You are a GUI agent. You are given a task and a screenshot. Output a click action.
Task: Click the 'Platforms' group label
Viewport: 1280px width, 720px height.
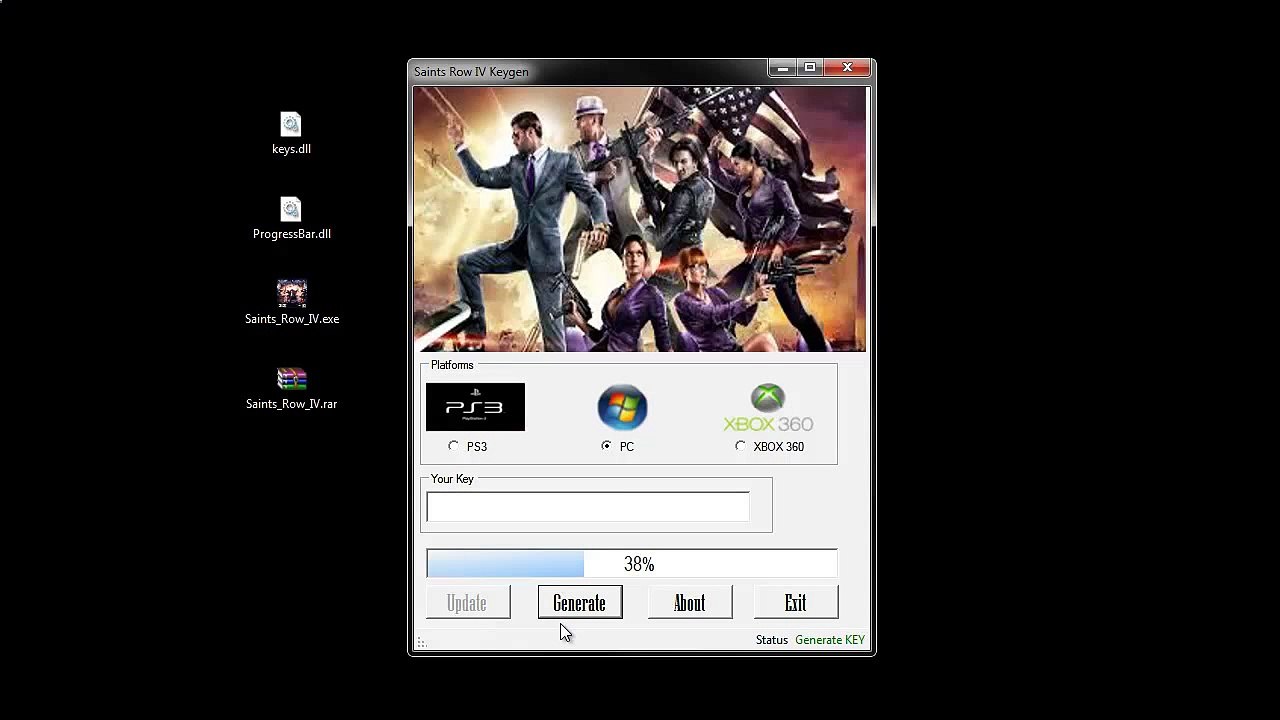[x=452, y=365]
